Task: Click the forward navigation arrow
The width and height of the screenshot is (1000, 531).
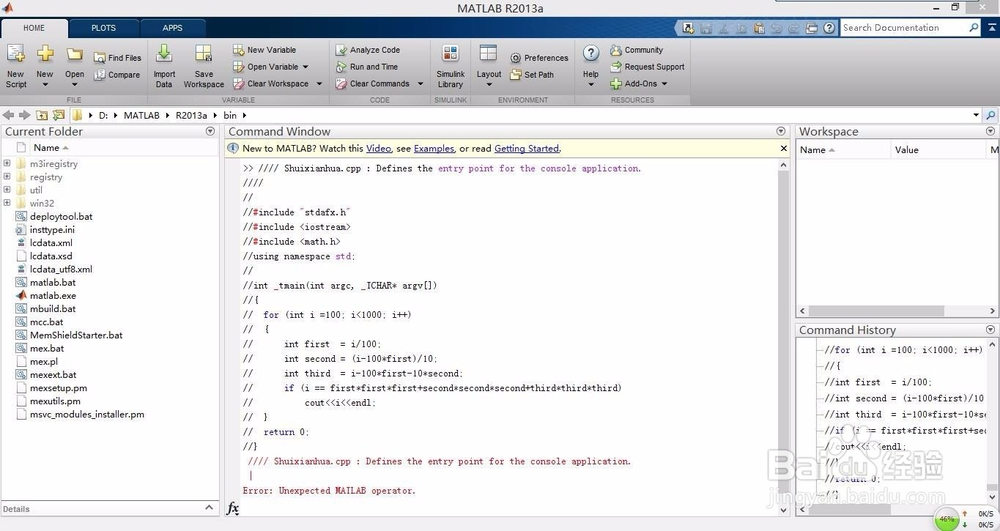Action: pos(24,115)
